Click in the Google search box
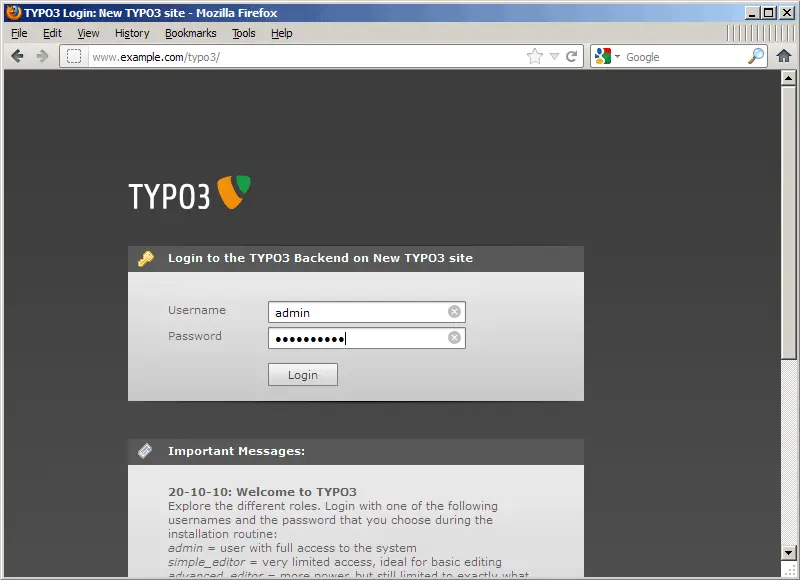This screenshot has height=580, width=800. point(682,57)
